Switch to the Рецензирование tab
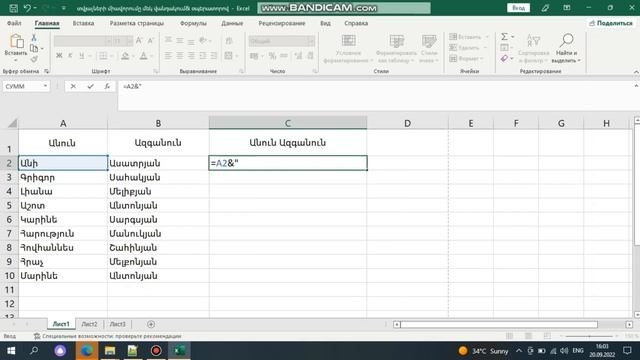Screen dimensions: 640x360 (282, 23)
